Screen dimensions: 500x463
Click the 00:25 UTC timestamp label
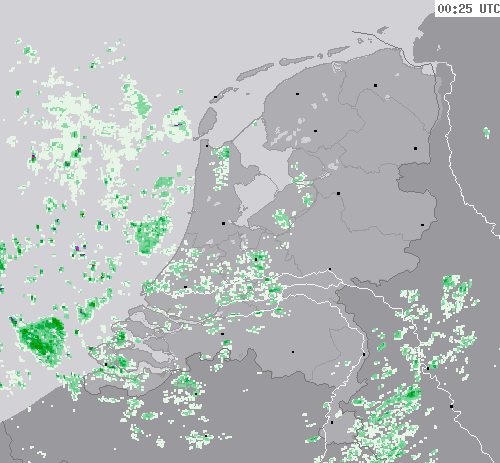click(x=468, y=8)
